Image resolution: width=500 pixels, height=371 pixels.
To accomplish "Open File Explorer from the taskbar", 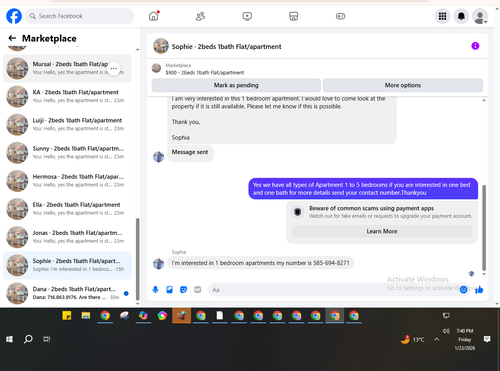I will [86, 315].
